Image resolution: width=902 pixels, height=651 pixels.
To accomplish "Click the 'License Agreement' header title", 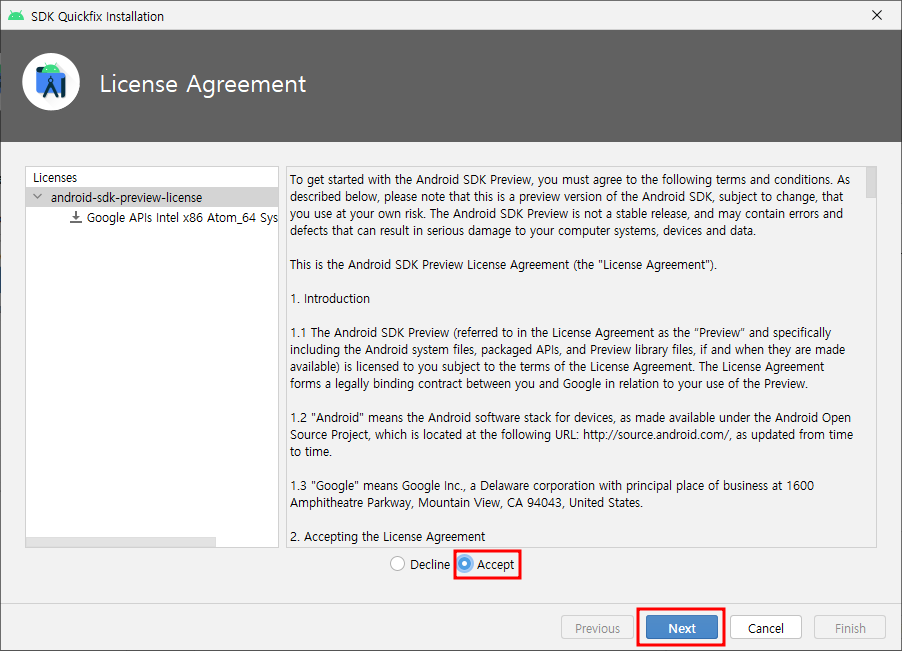I will (202, 84).
